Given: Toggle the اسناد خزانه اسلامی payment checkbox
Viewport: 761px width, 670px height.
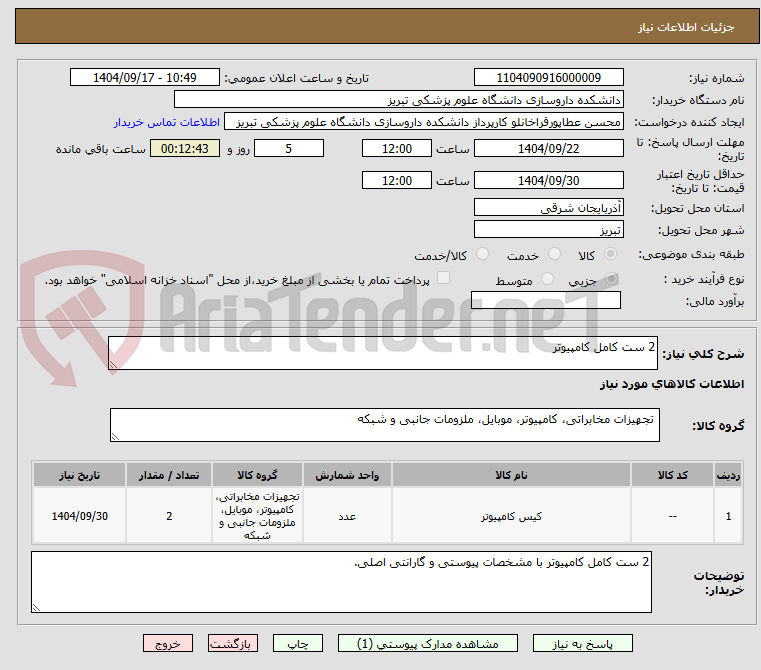Looking at the screenshot, I should click(444, 277).
